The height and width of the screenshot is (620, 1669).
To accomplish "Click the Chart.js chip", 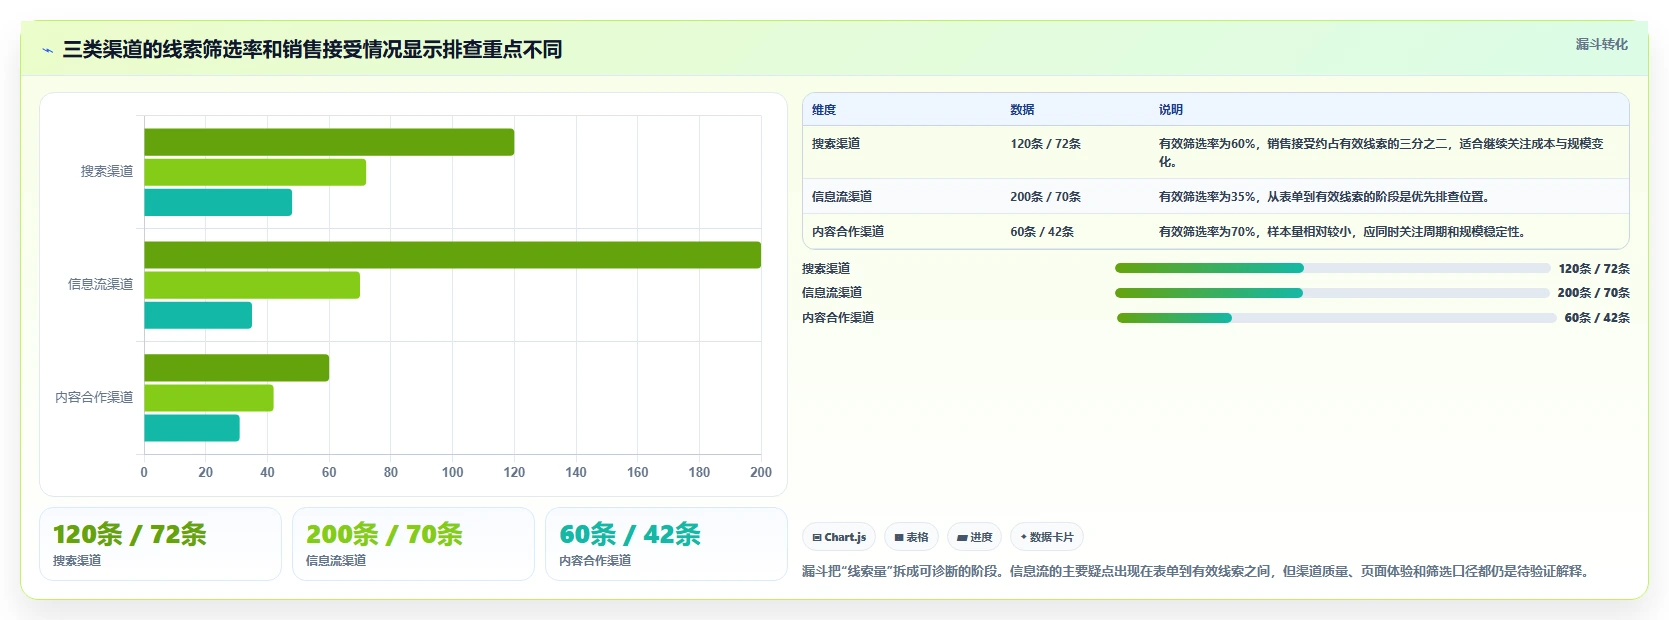I will pos(839,537).
